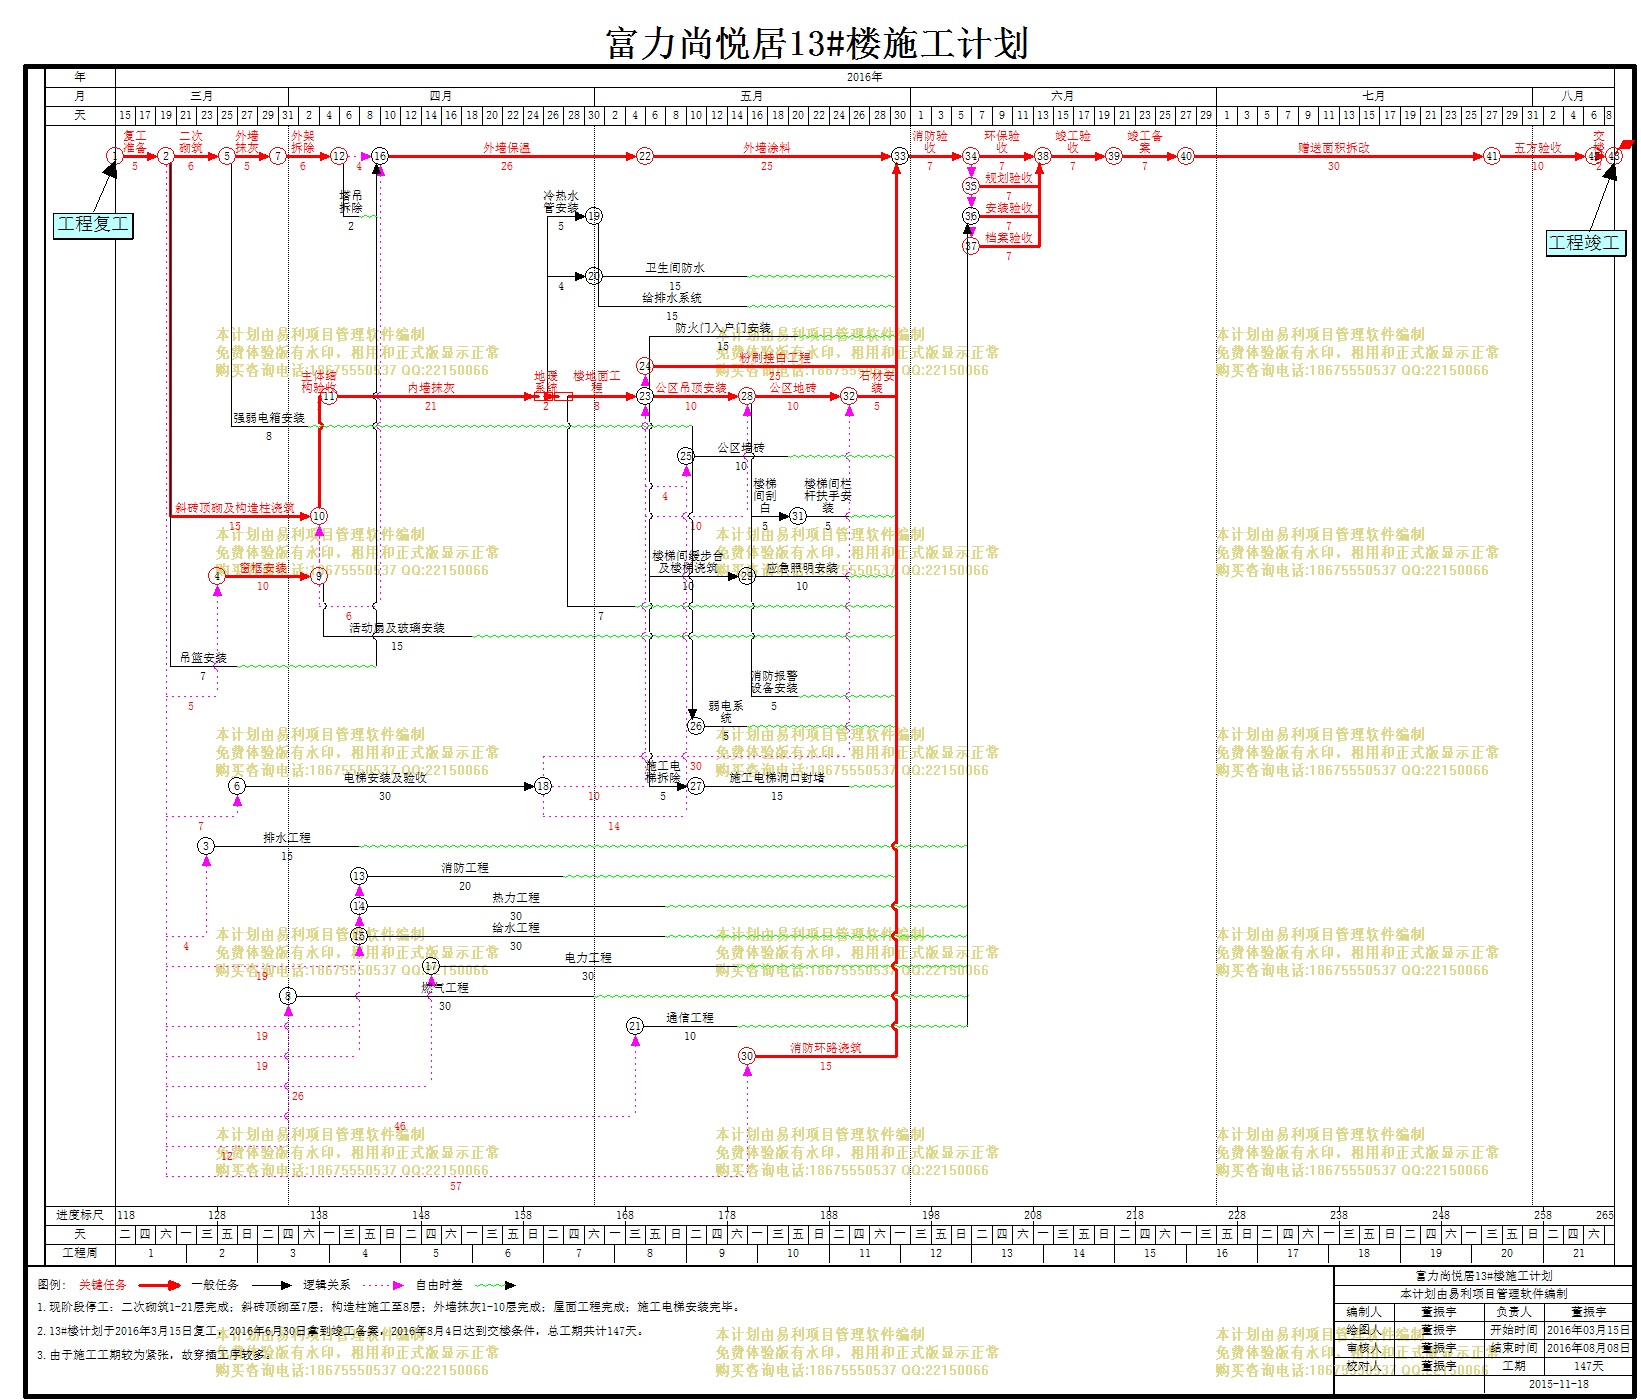The height and width of the screenshot is (1400, 1641).
Task: Select the 工程竣工 milestone box
Action: click(x=1585, y=243)
